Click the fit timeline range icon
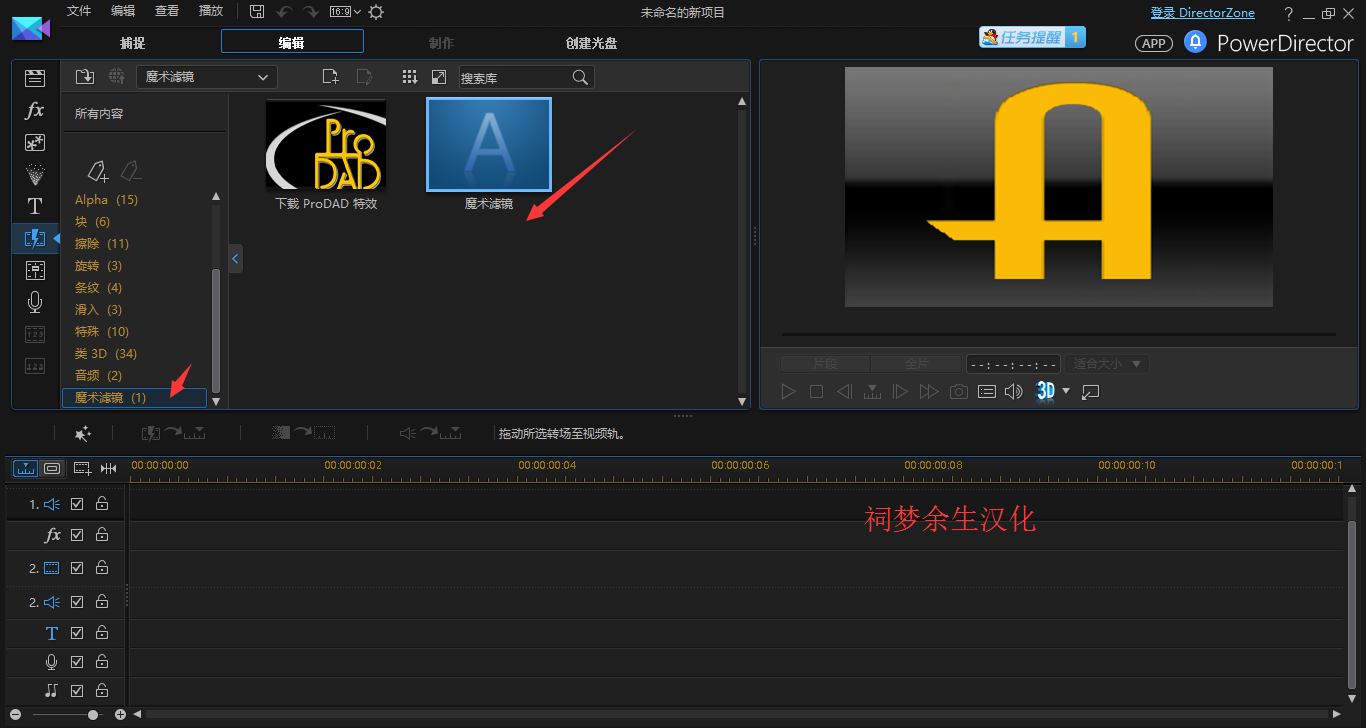Image resolution: width=1366 pixels, height=728 pixels. pos(108,468)
